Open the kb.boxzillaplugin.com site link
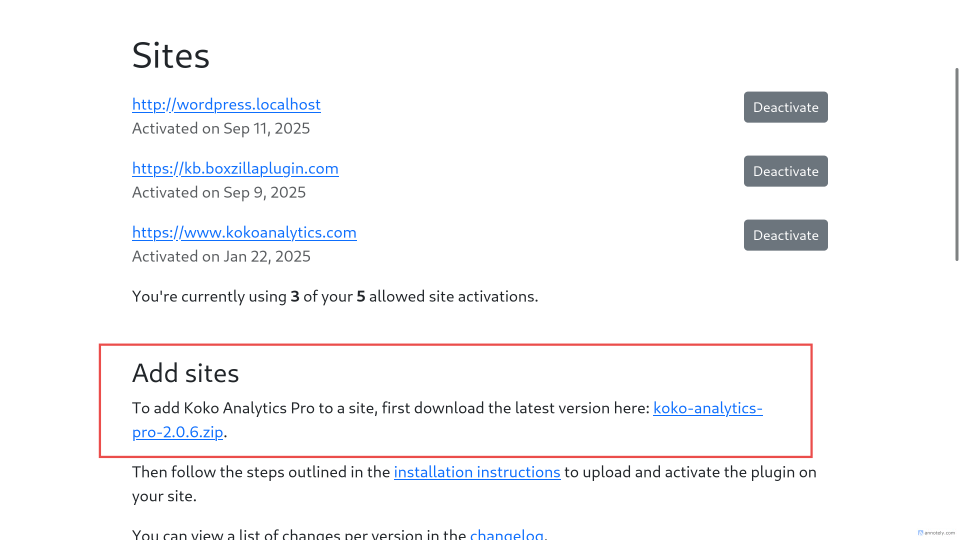This screenshot has height=540, width=960. [235, 169]
